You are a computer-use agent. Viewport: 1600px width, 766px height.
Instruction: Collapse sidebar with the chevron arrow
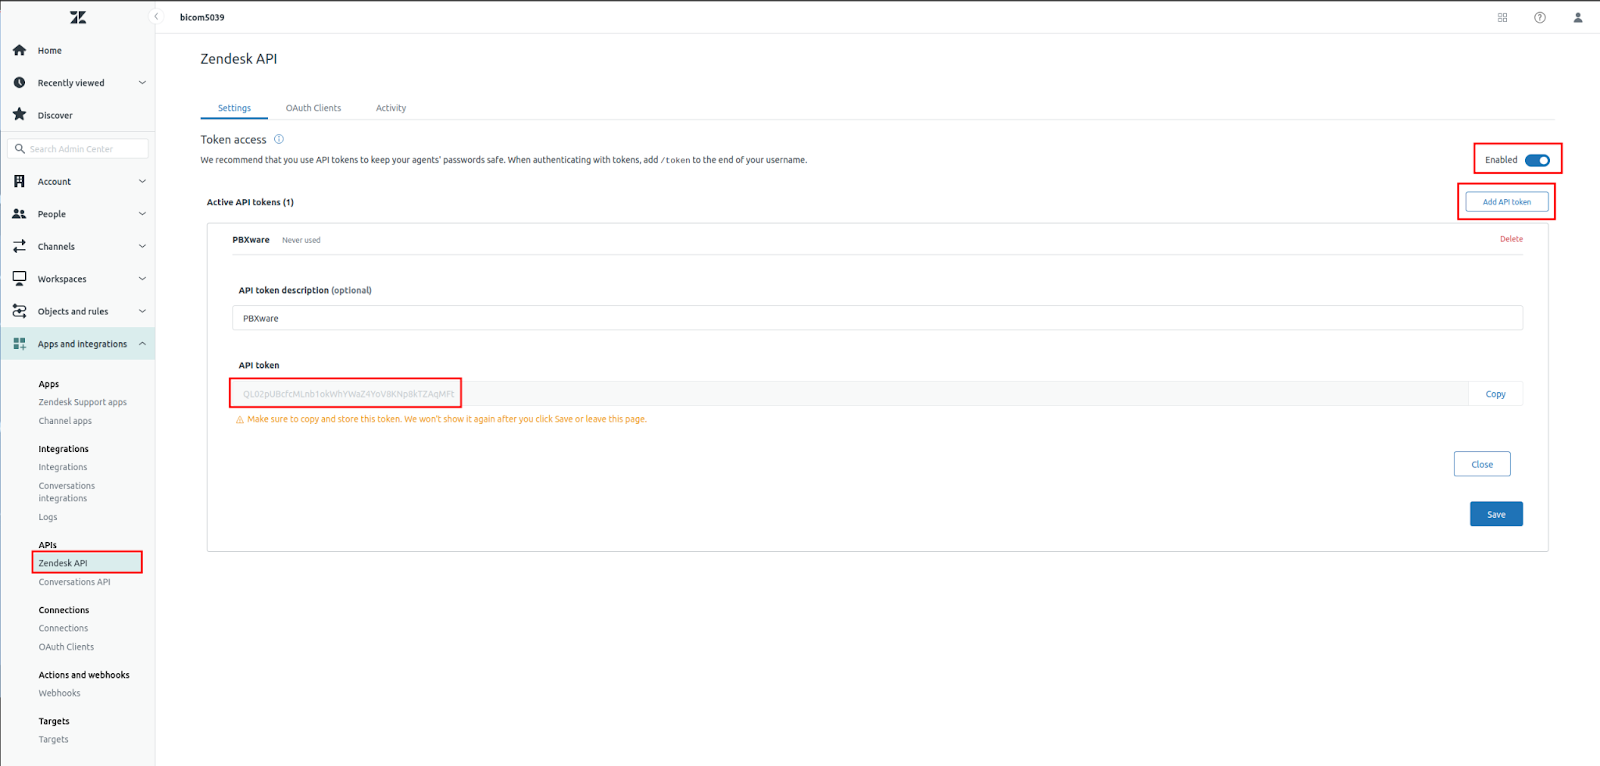coord(156,17)
